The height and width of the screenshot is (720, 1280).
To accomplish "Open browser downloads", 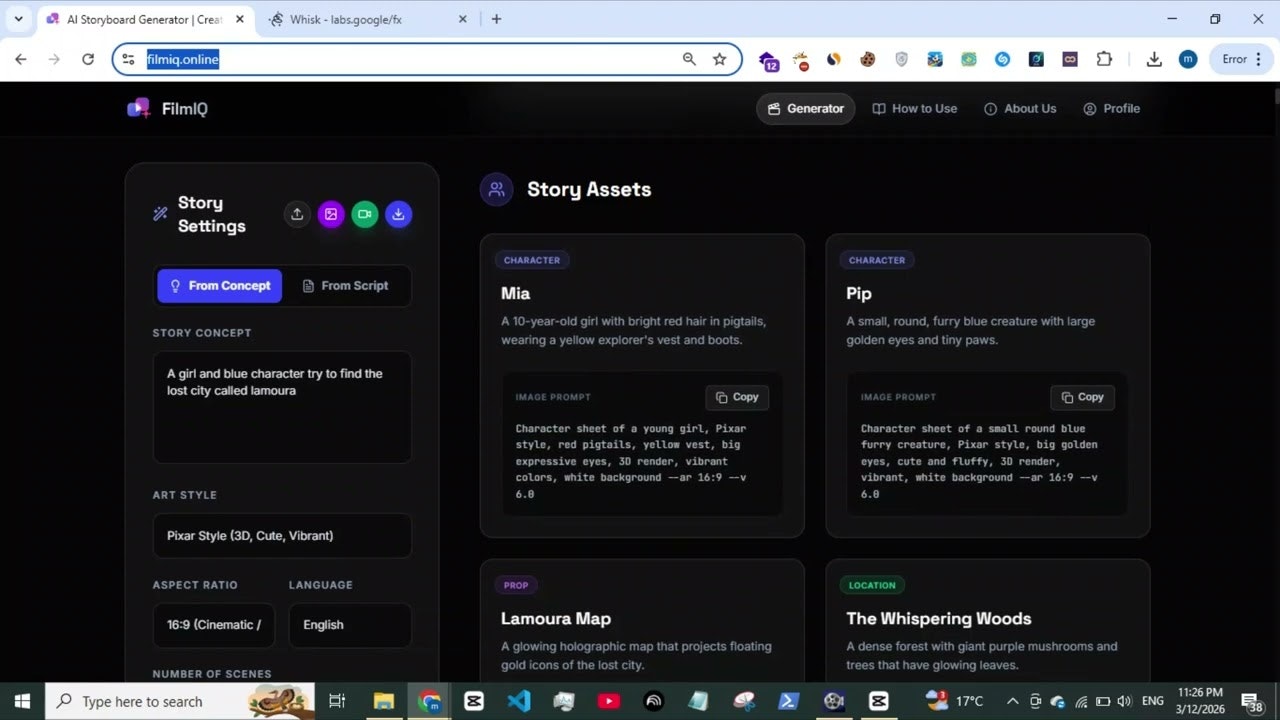I will pos(1154,59).
